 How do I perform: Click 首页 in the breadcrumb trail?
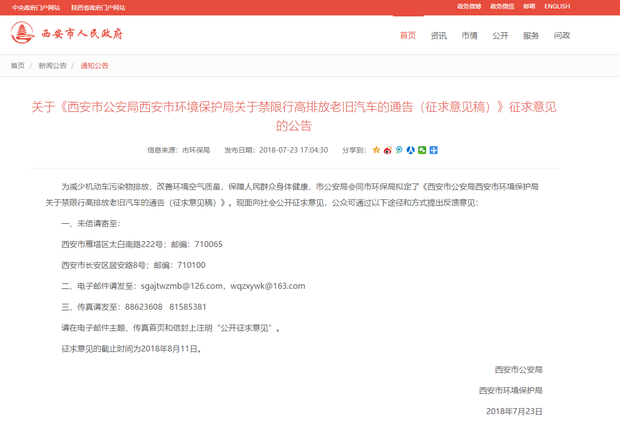(x=18, y=66)
